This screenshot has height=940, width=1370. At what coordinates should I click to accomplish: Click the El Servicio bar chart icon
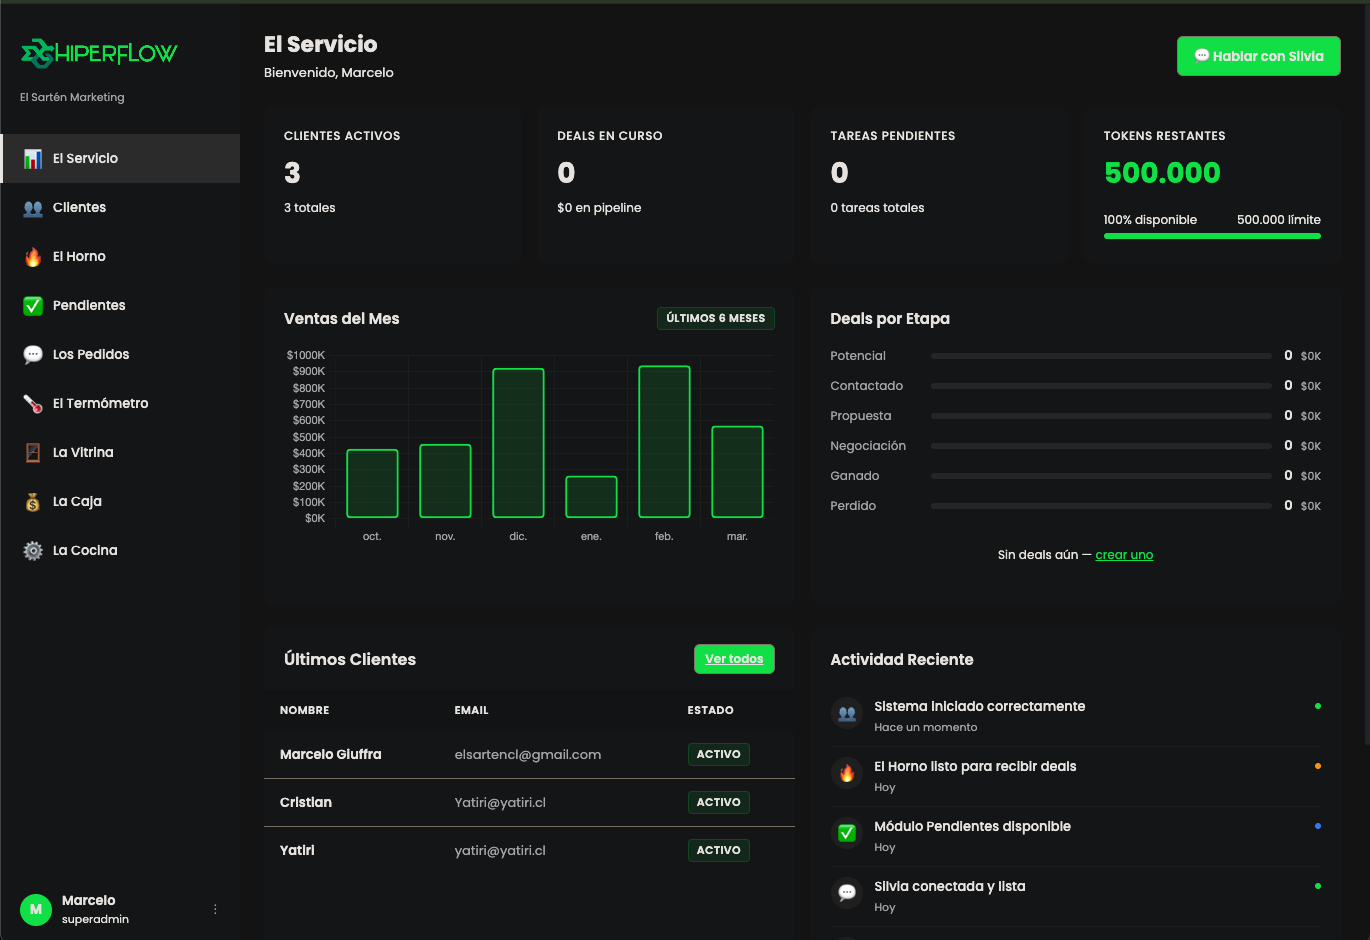point(33,159)
